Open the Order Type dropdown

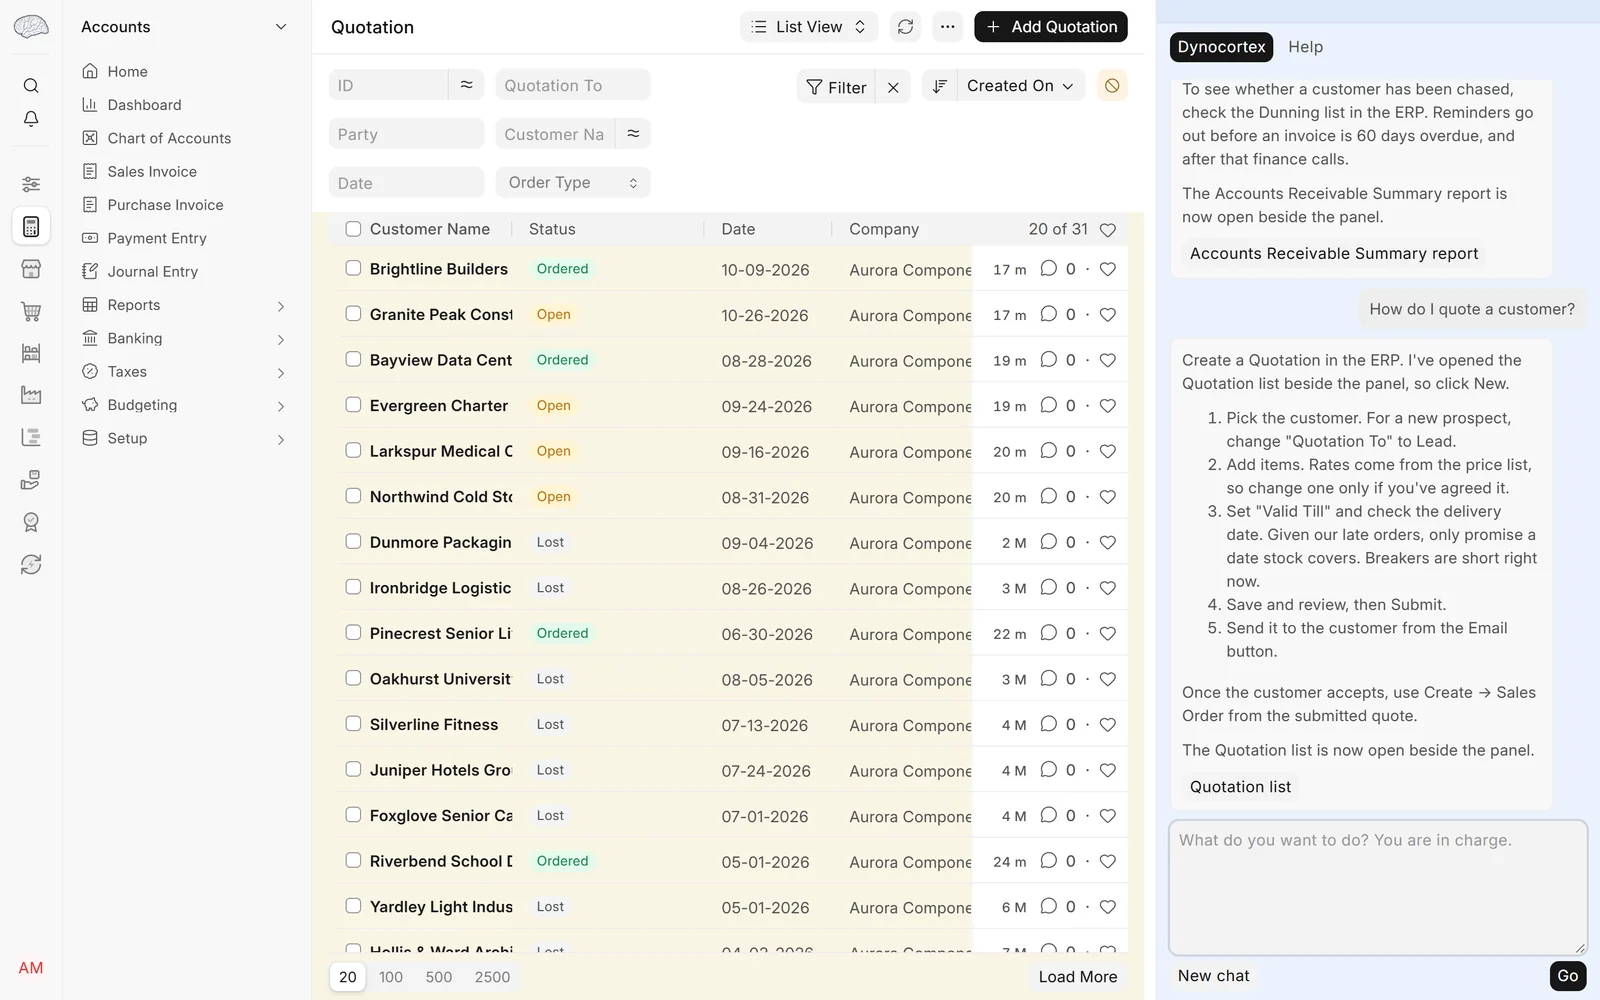(573, 182)
